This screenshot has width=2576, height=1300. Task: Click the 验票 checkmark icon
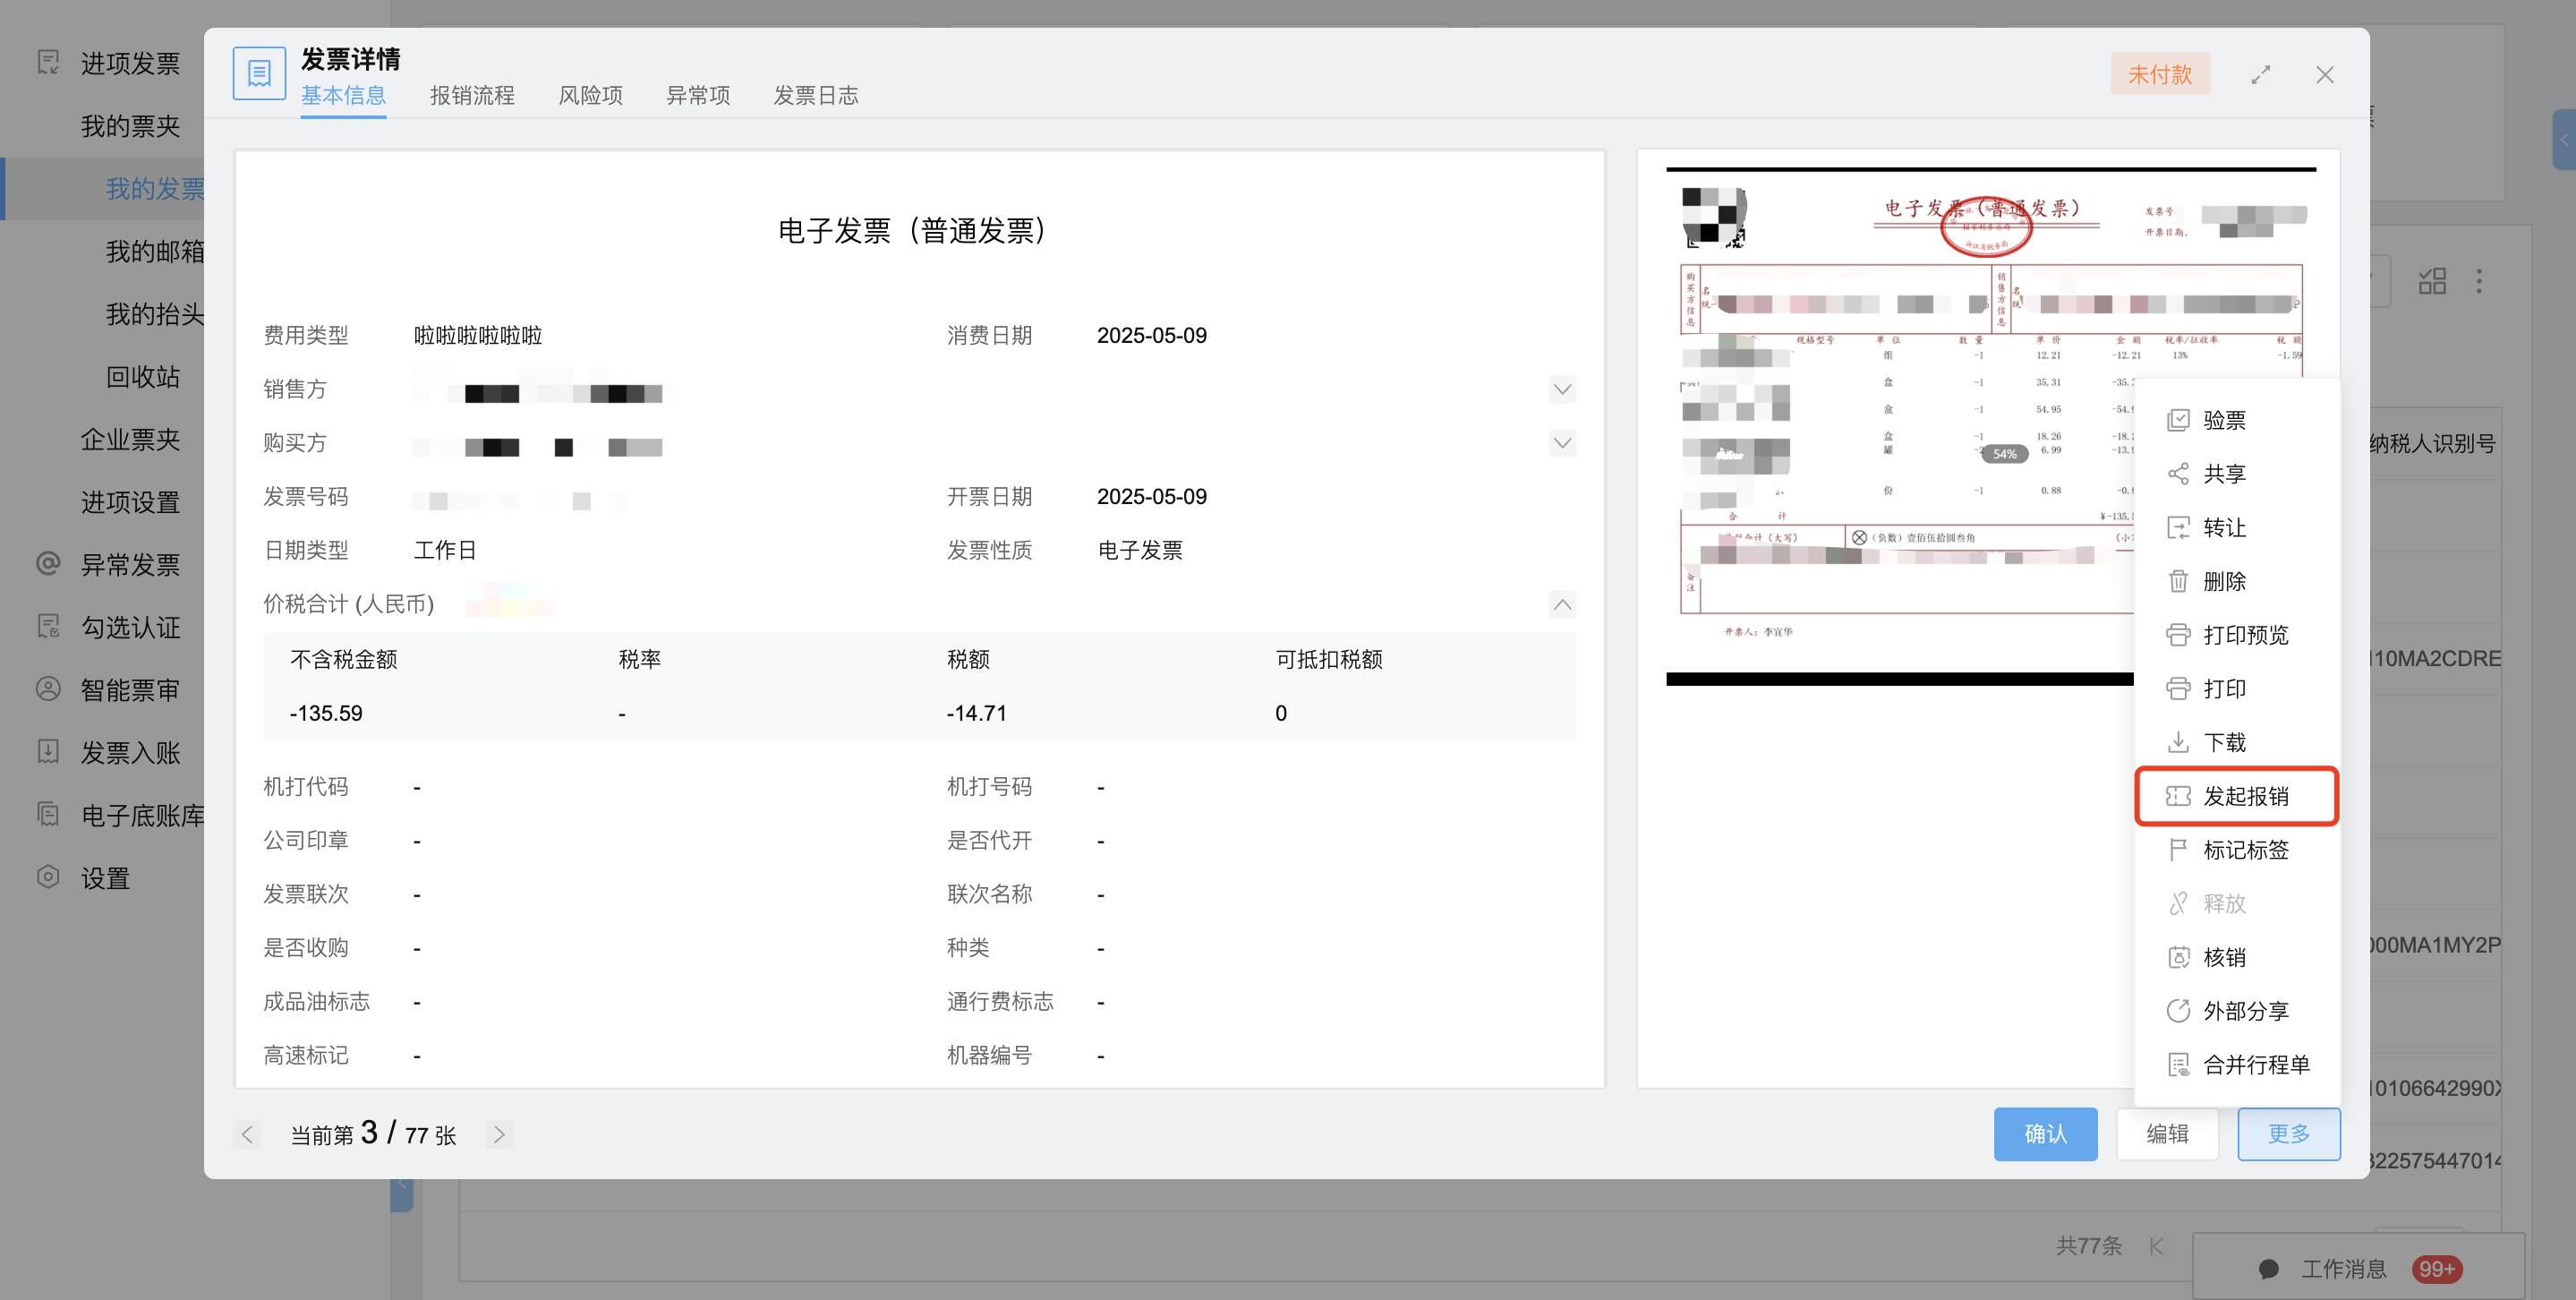pyautogui.click(x=2178, y=420)
